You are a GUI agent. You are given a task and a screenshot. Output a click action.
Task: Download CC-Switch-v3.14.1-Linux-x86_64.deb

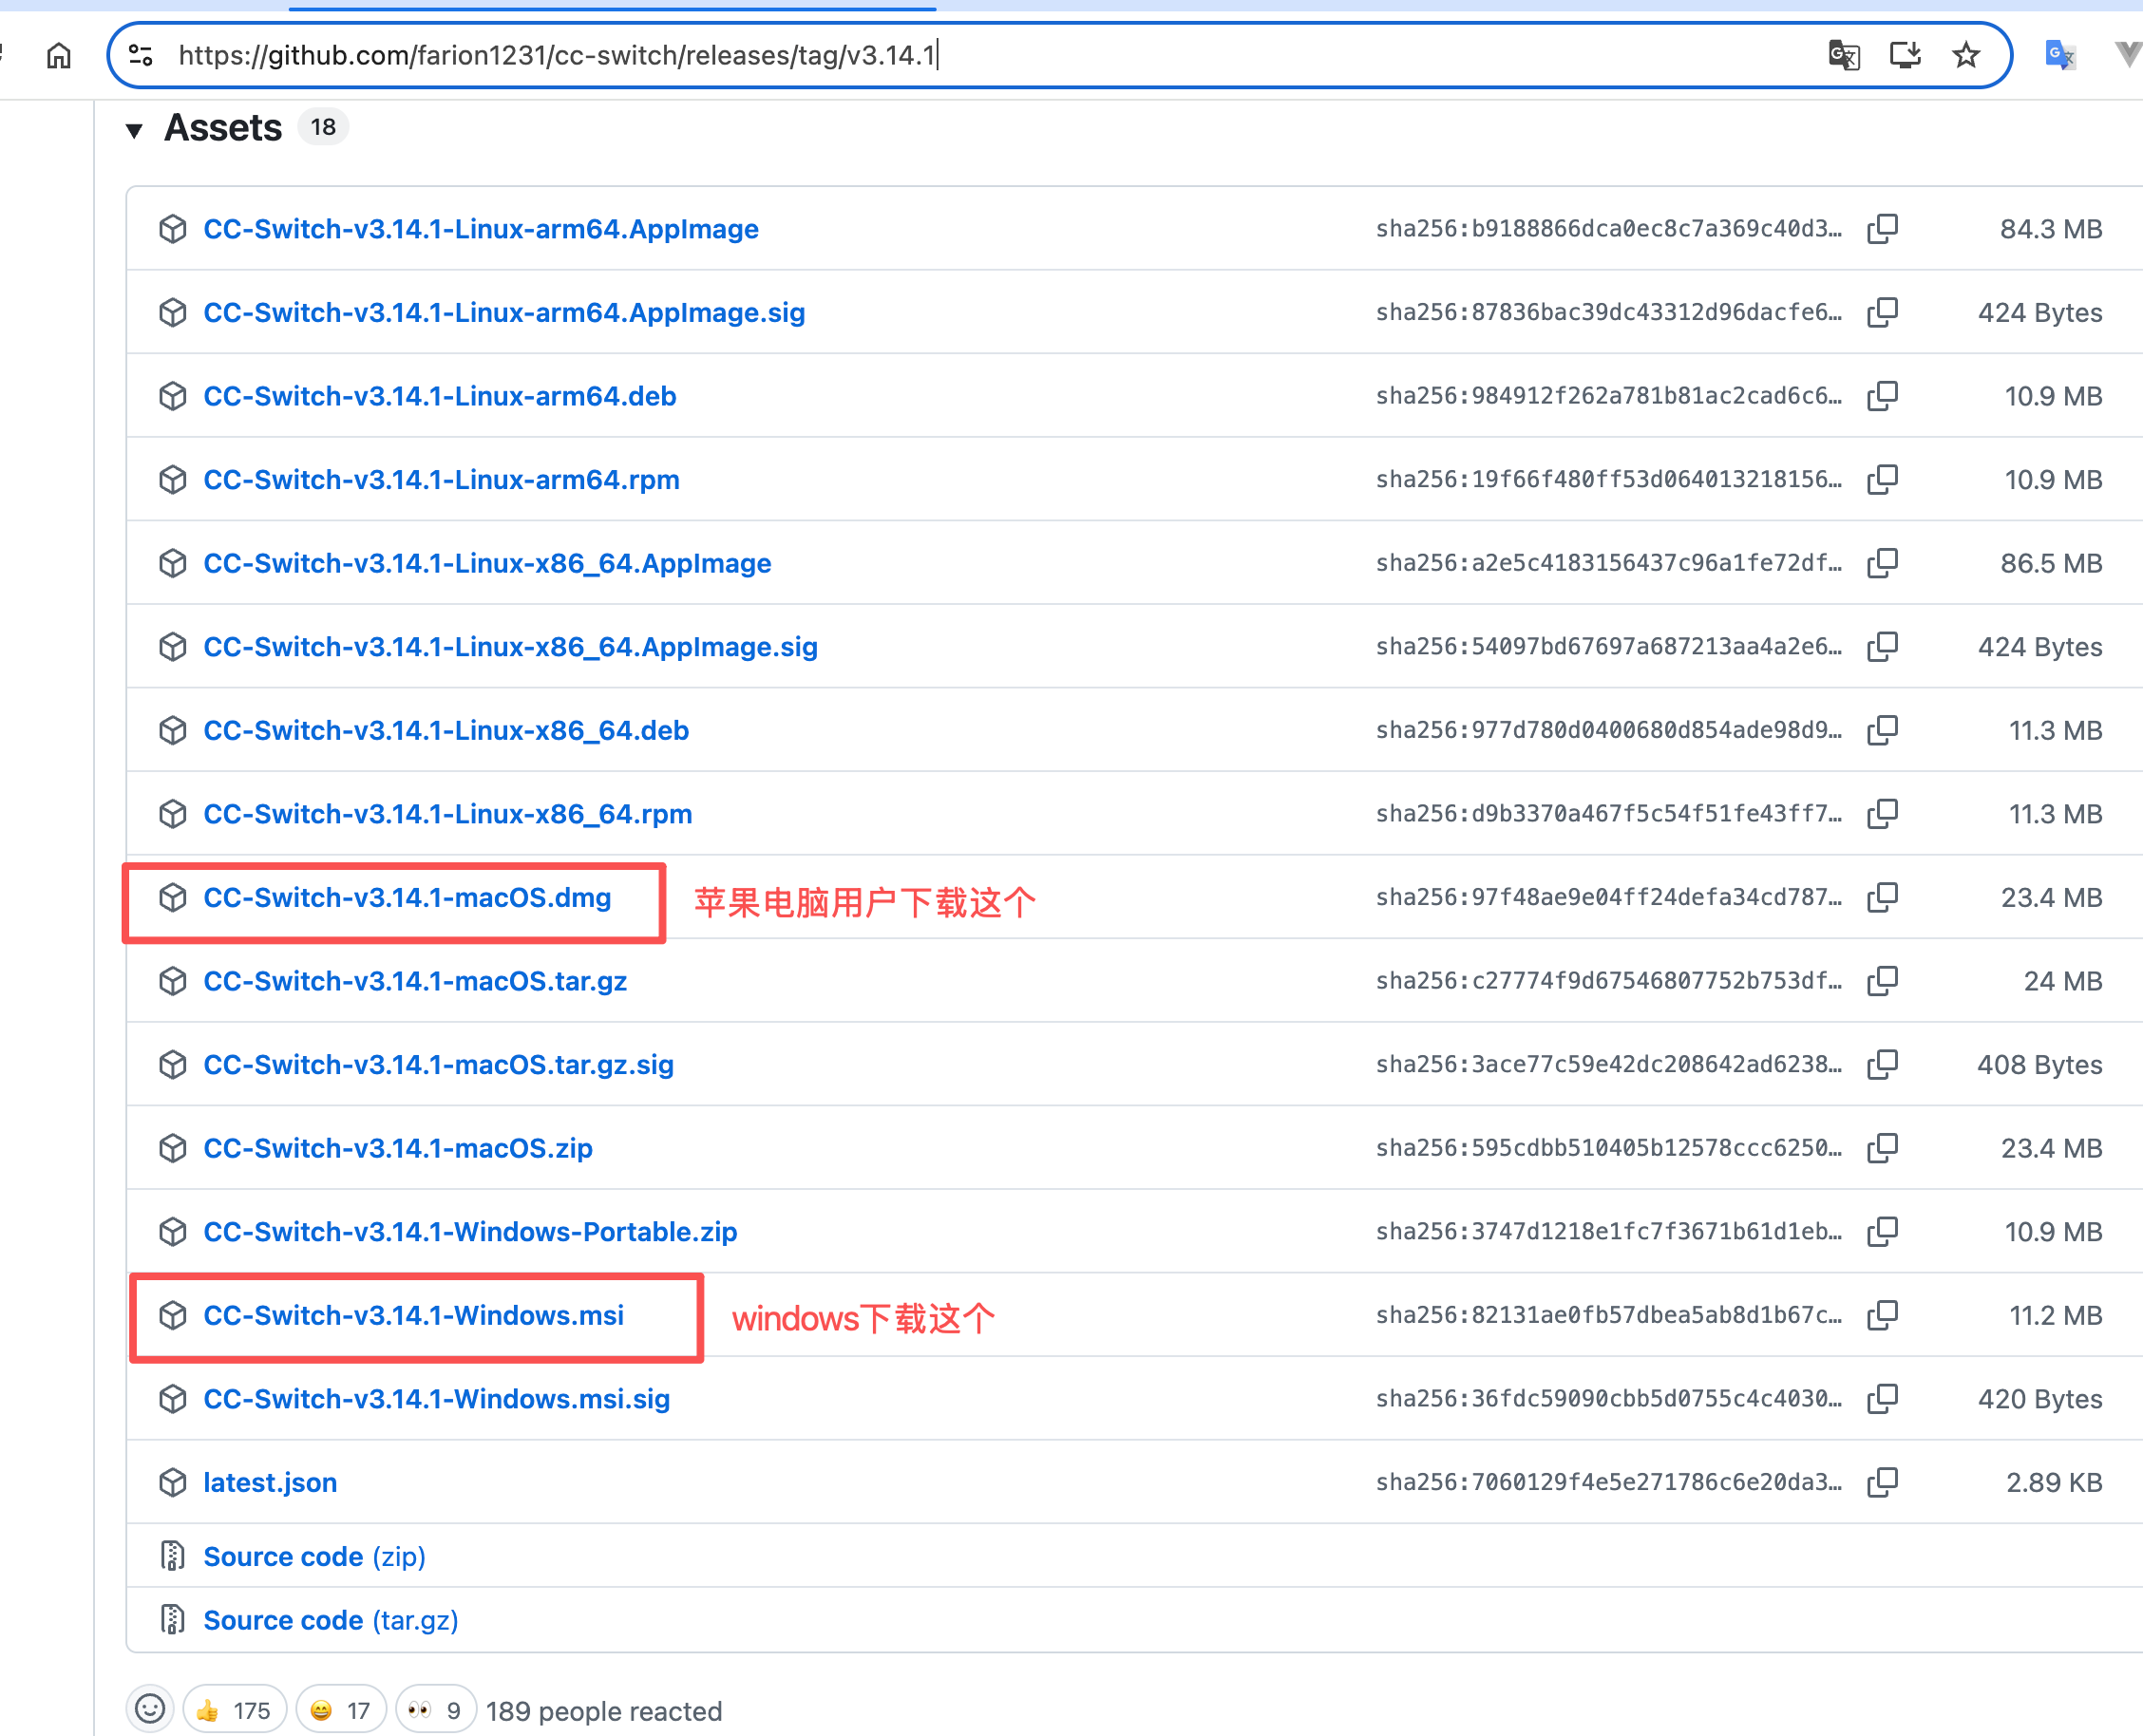pyautogui.click(x=446, y=730)
